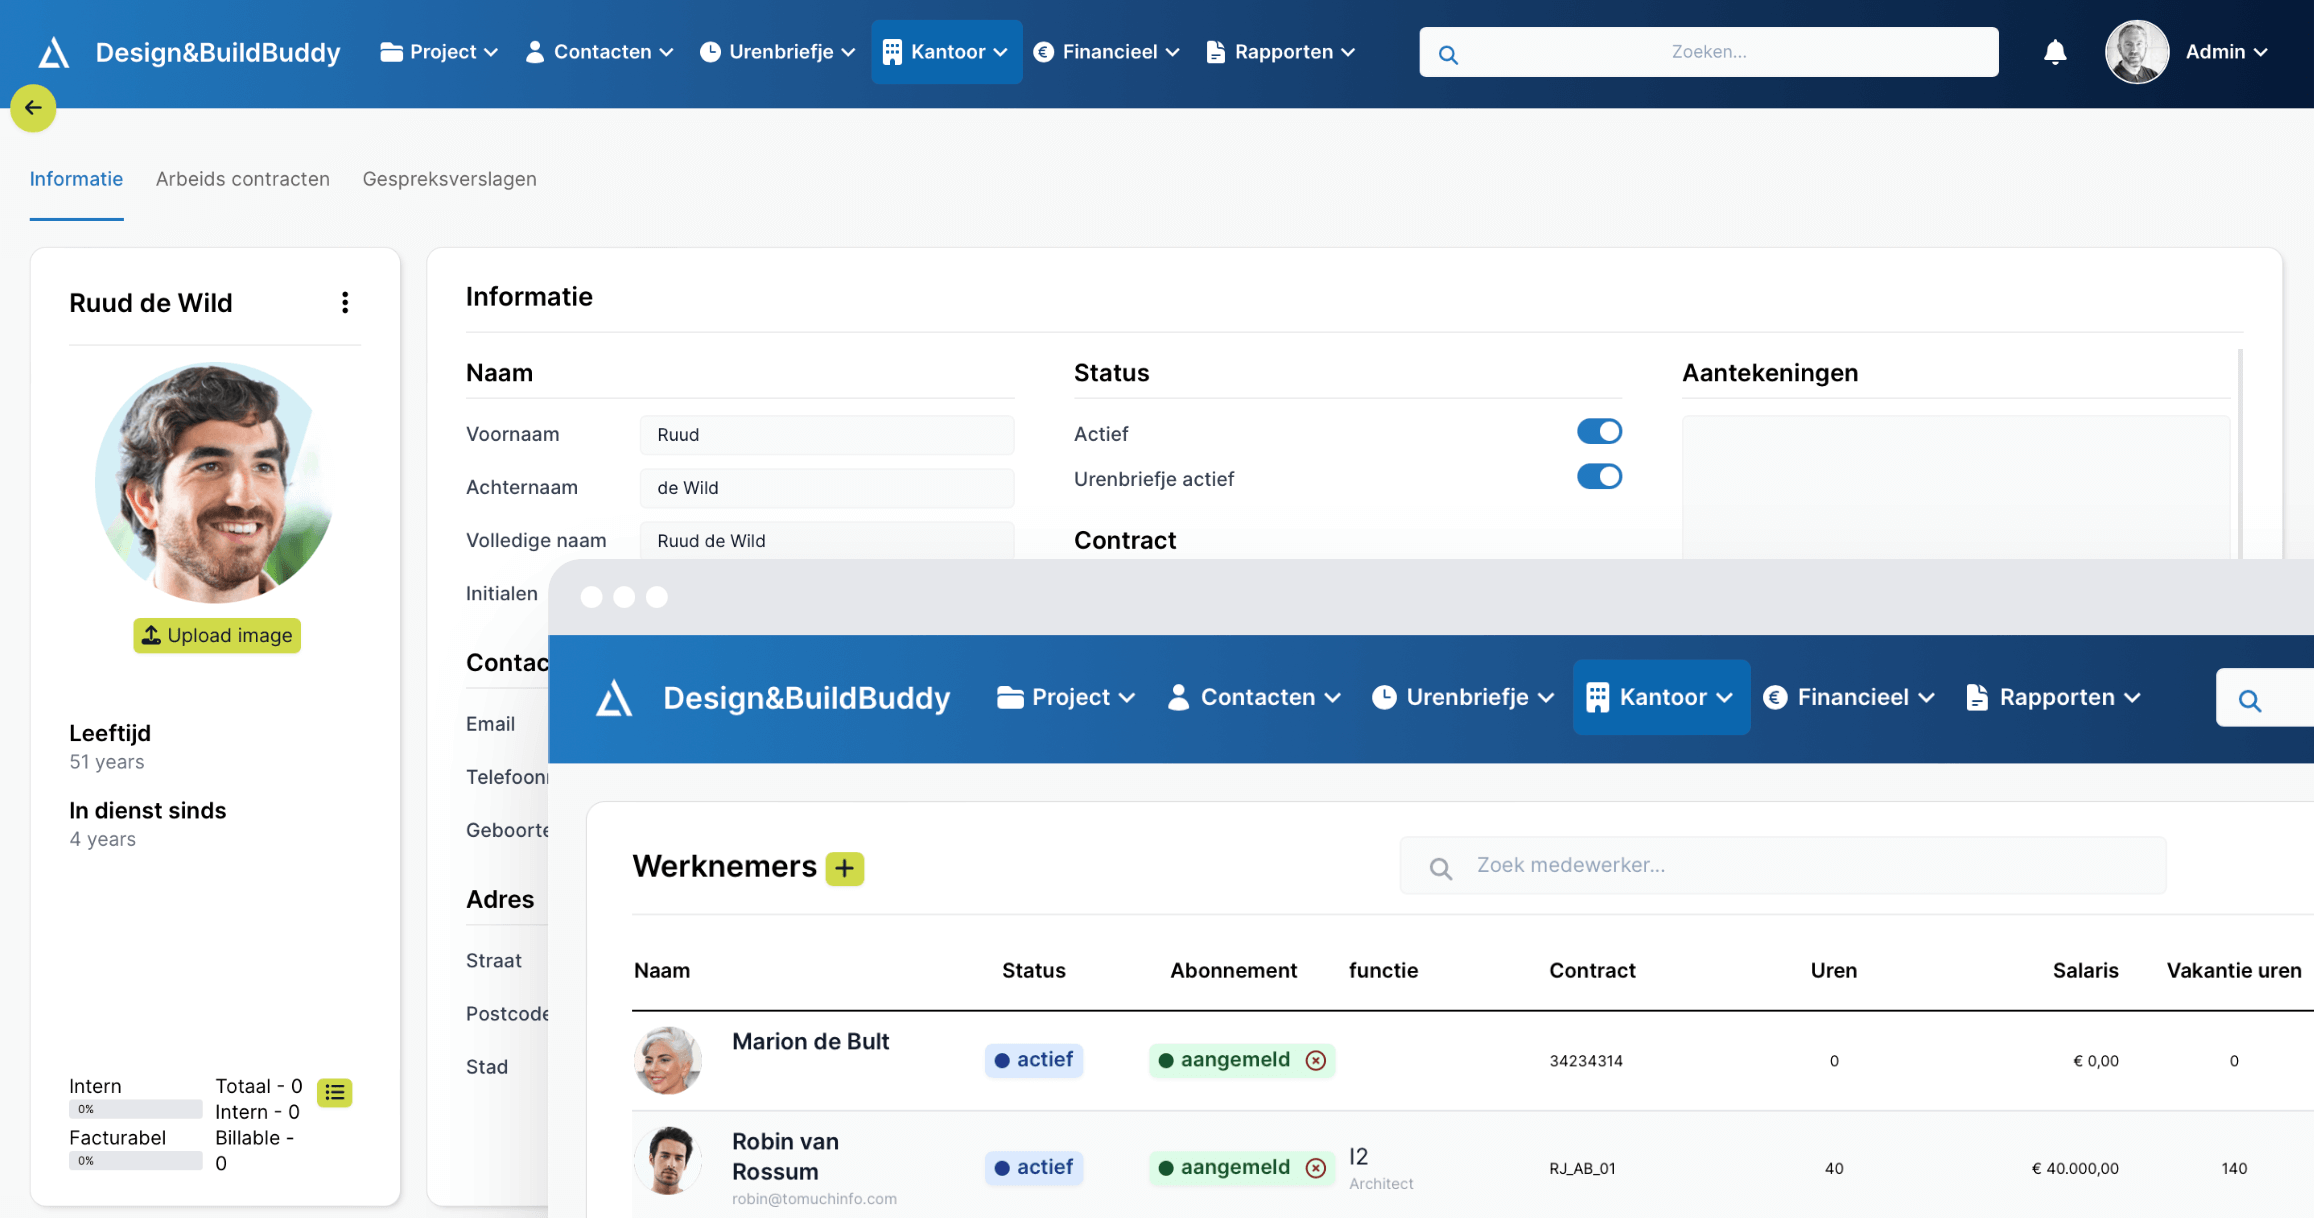The image size is (2314, 1218).
Task: Expand Project menu in front window
Action: [x=1066, y=697]
